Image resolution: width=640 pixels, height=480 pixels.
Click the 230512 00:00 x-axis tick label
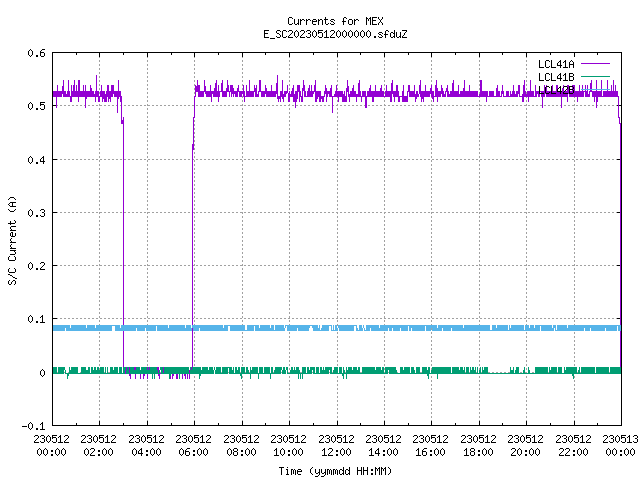(x=51, y=446)
